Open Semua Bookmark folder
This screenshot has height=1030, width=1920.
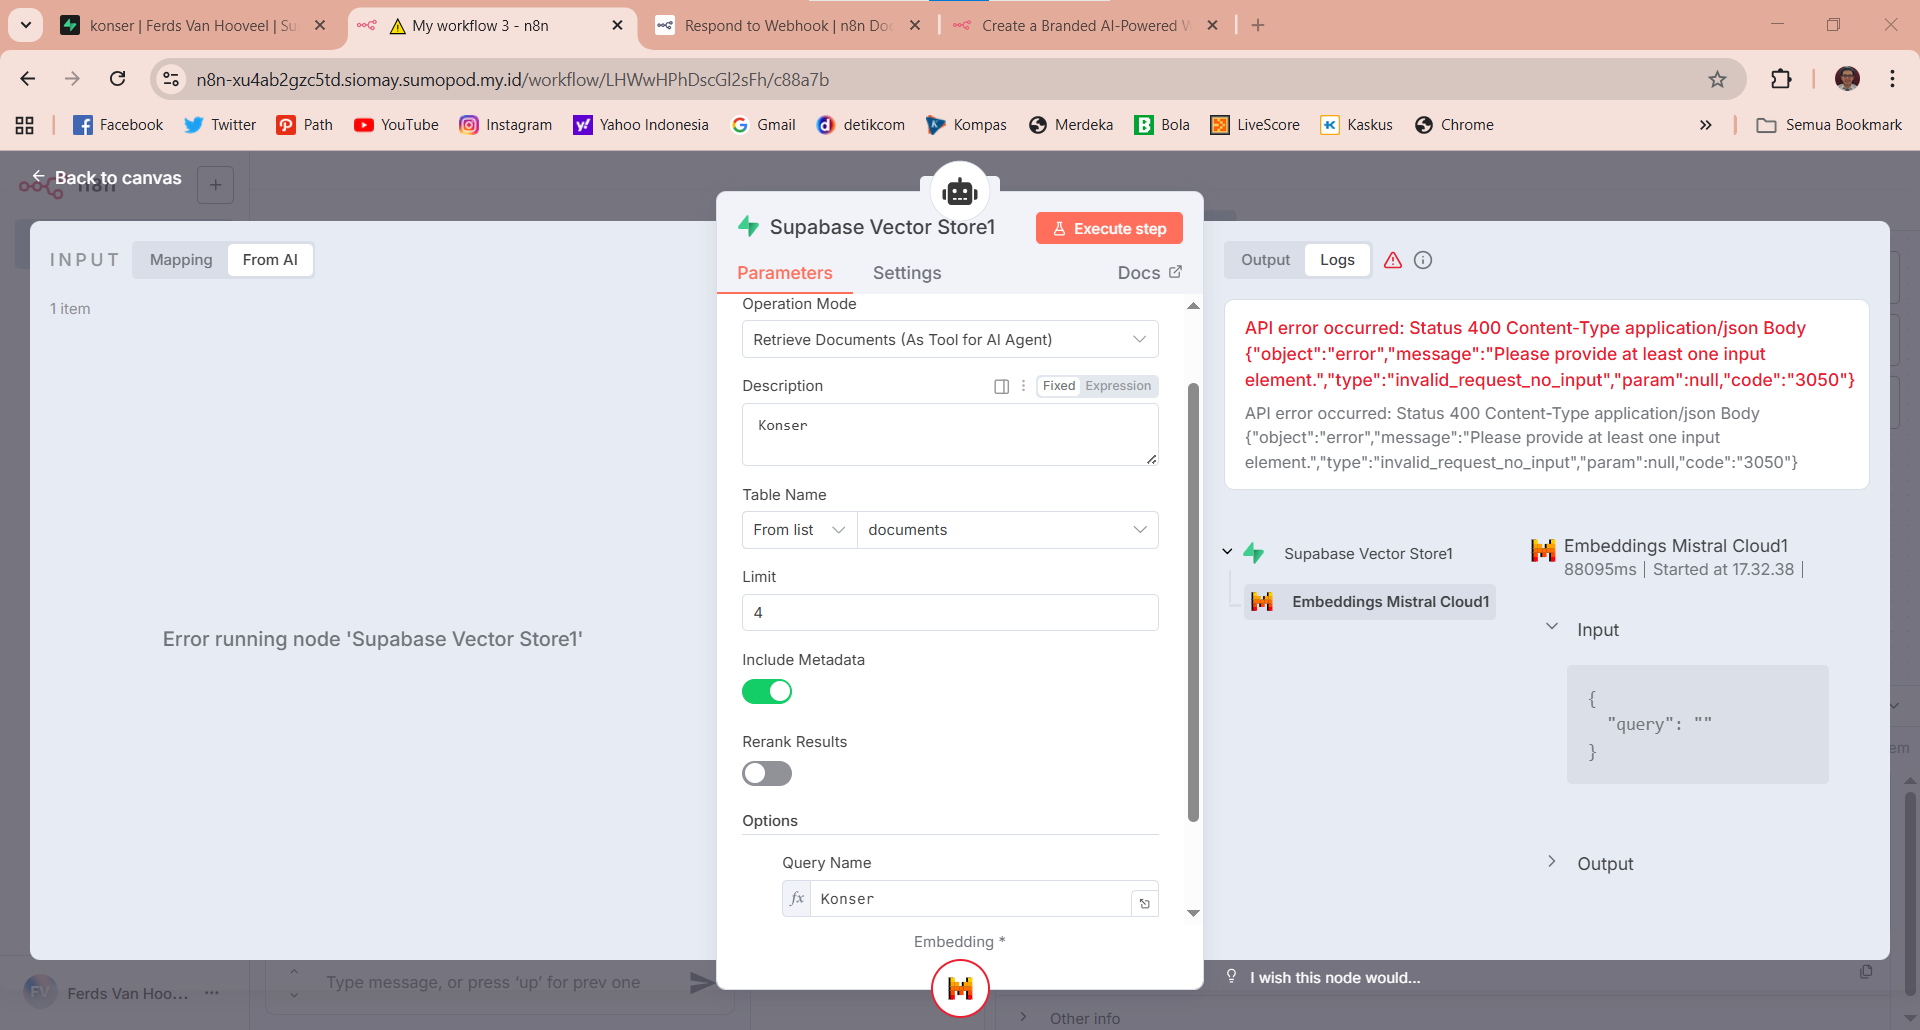(1829, 125)
